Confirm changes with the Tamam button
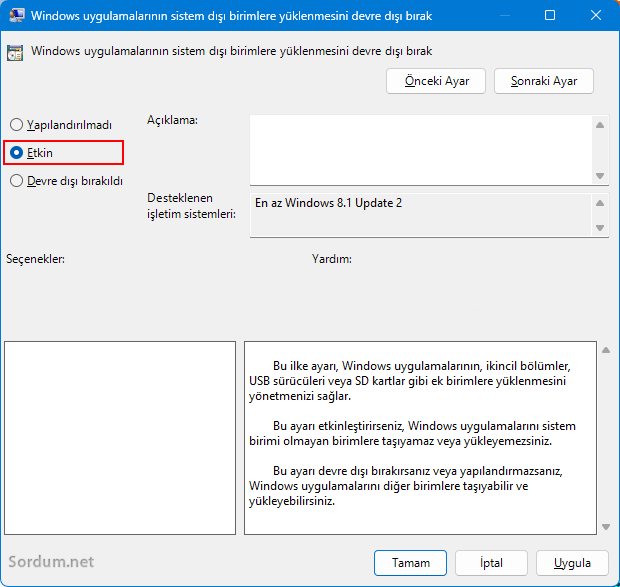 tap(410, 563)
